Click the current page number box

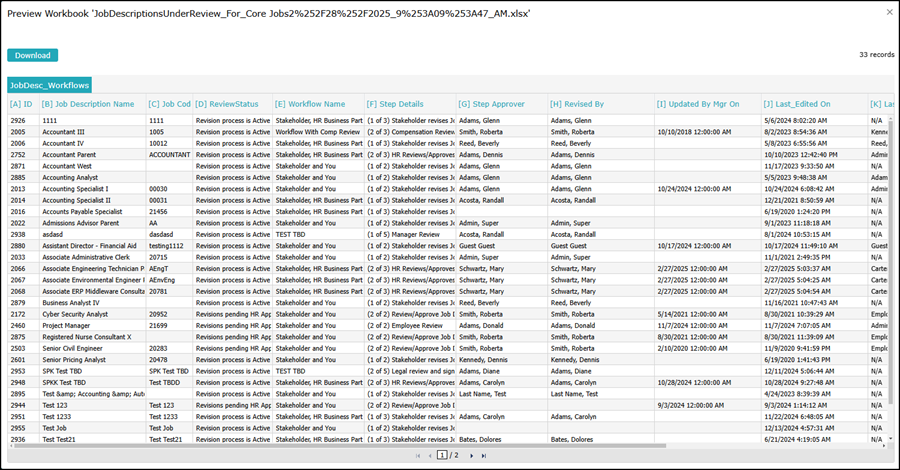point(441,455)
